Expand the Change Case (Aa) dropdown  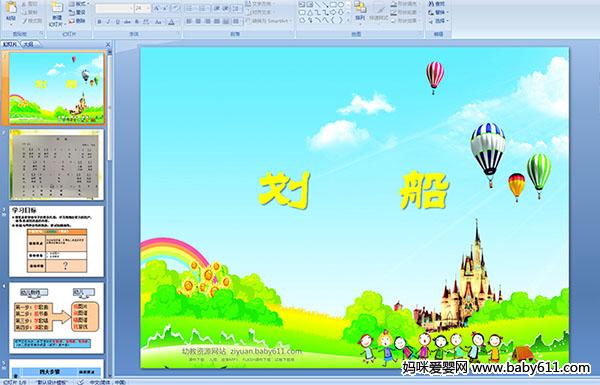coord(159,22)
